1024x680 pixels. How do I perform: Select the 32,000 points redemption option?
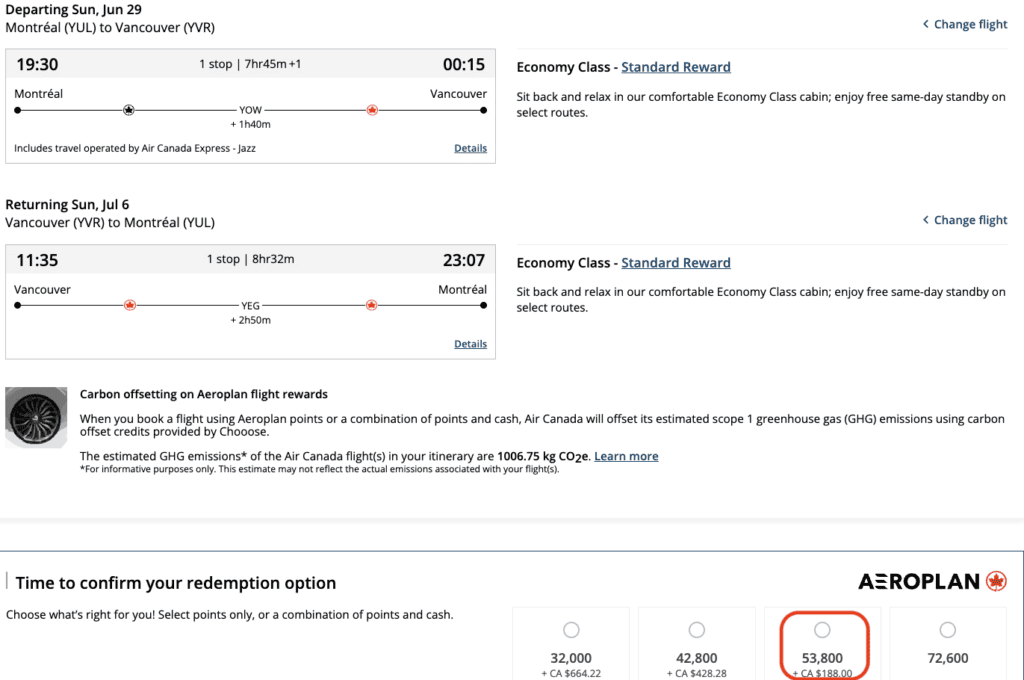point(570,630)
